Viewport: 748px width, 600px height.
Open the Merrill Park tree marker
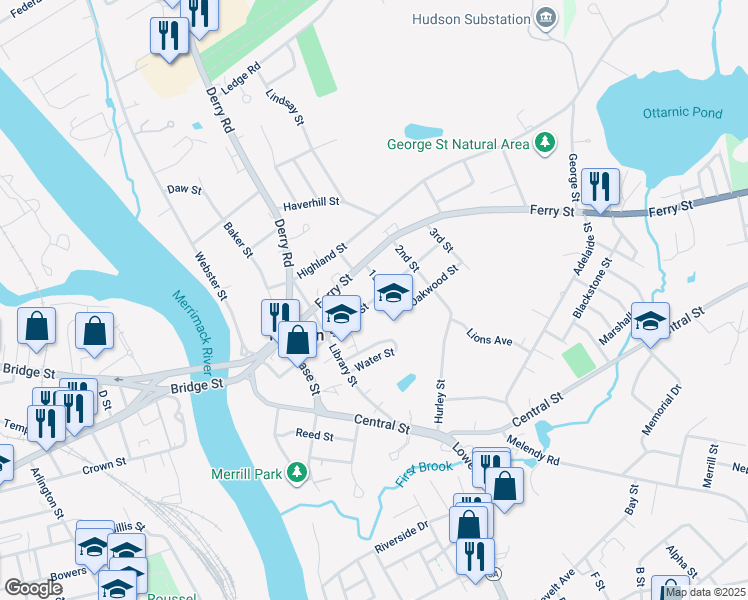point(297,473)
